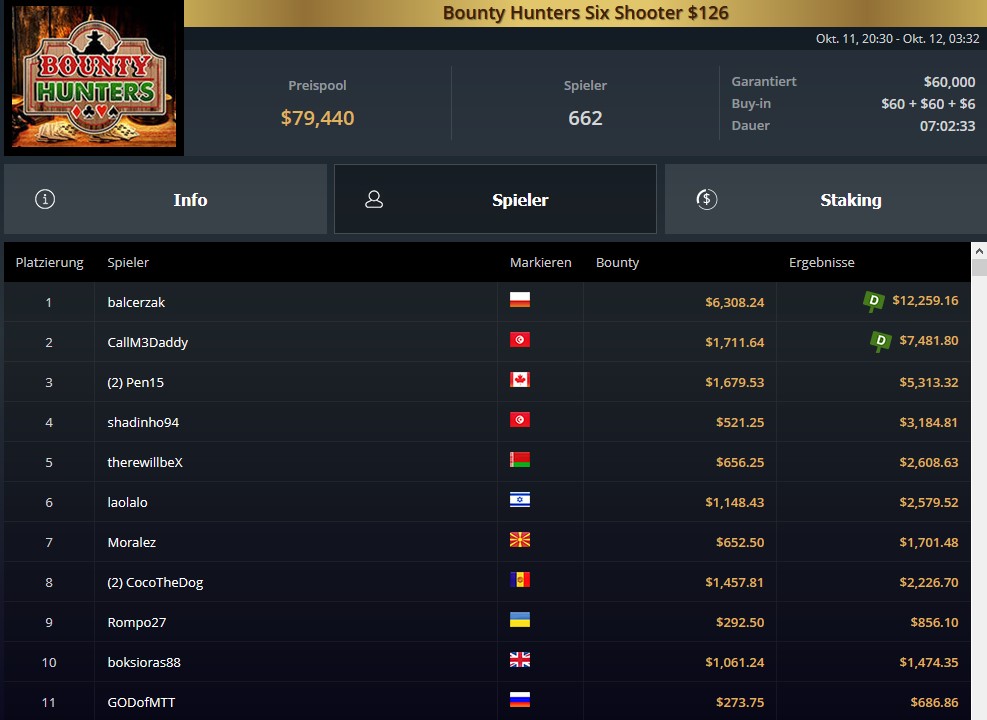
Task: Click the info circle icon
Action: pos(45,200)
